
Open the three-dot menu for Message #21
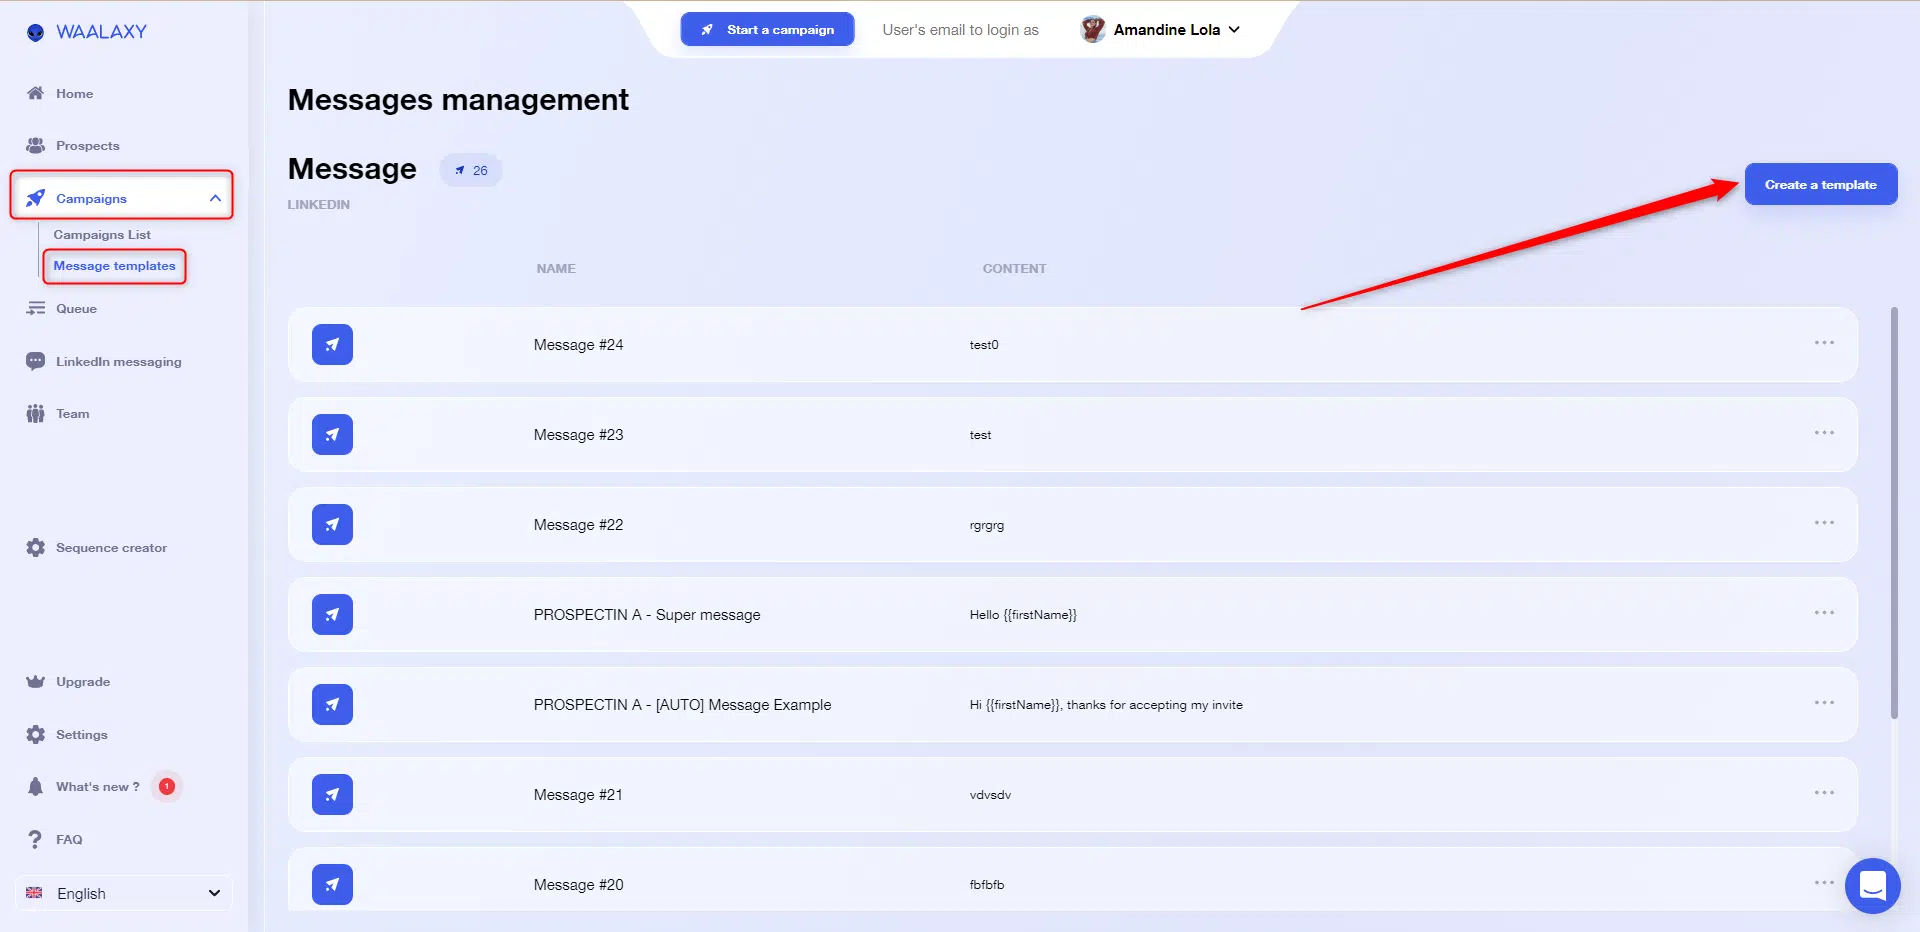(x=1824, y=793)
